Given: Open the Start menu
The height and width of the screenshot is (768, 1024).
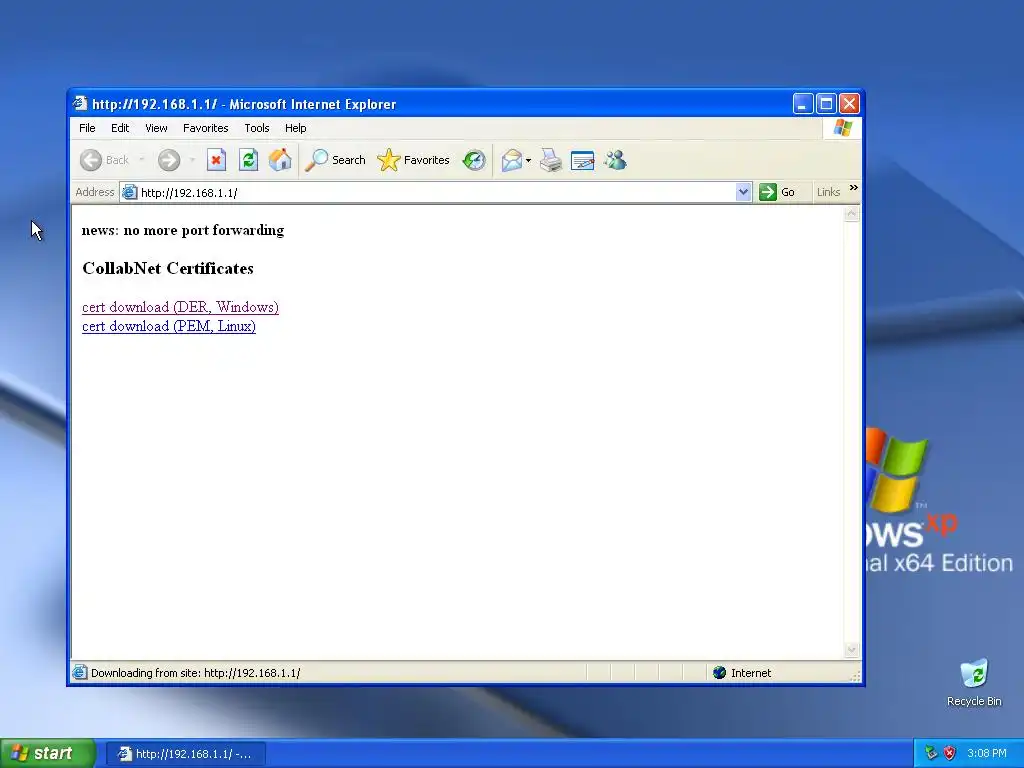Looking at the screenshot, I should 48,753.
